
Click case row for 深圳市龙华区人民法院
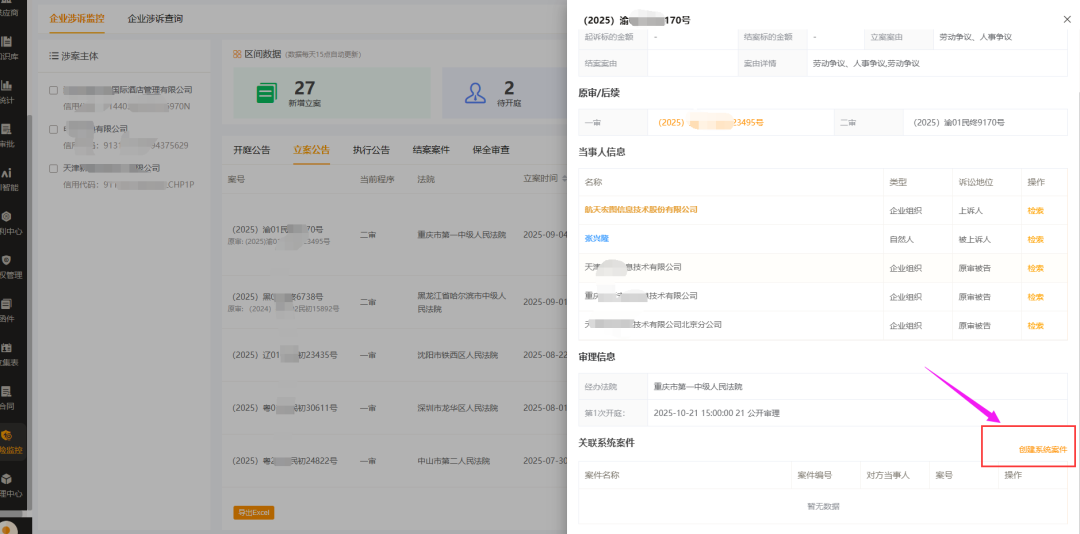(394, 408)
